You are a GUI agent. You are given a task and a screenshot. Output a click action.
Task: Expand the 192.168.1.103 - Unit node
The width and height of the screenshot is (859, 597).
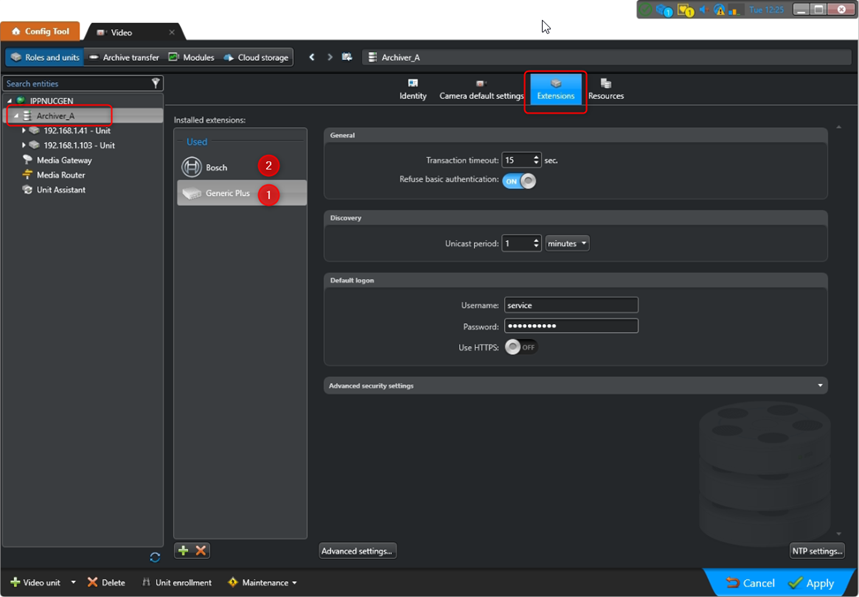pos(24,145)
